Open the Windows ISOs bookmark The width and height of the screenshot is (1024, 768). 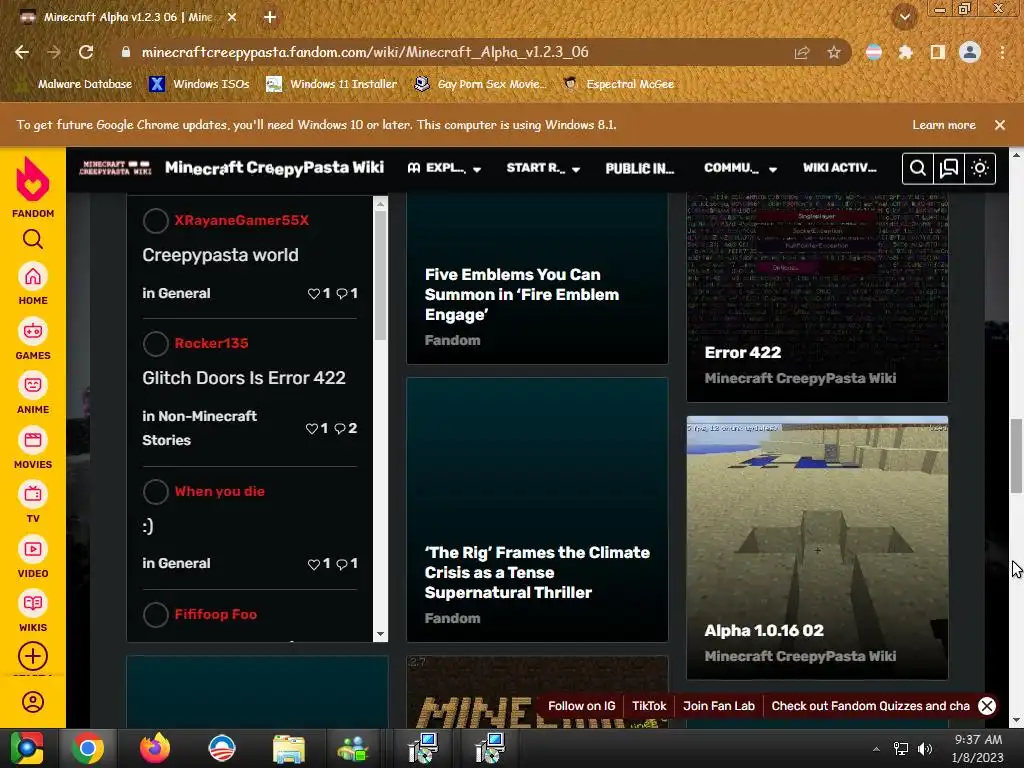pos(200,84)
